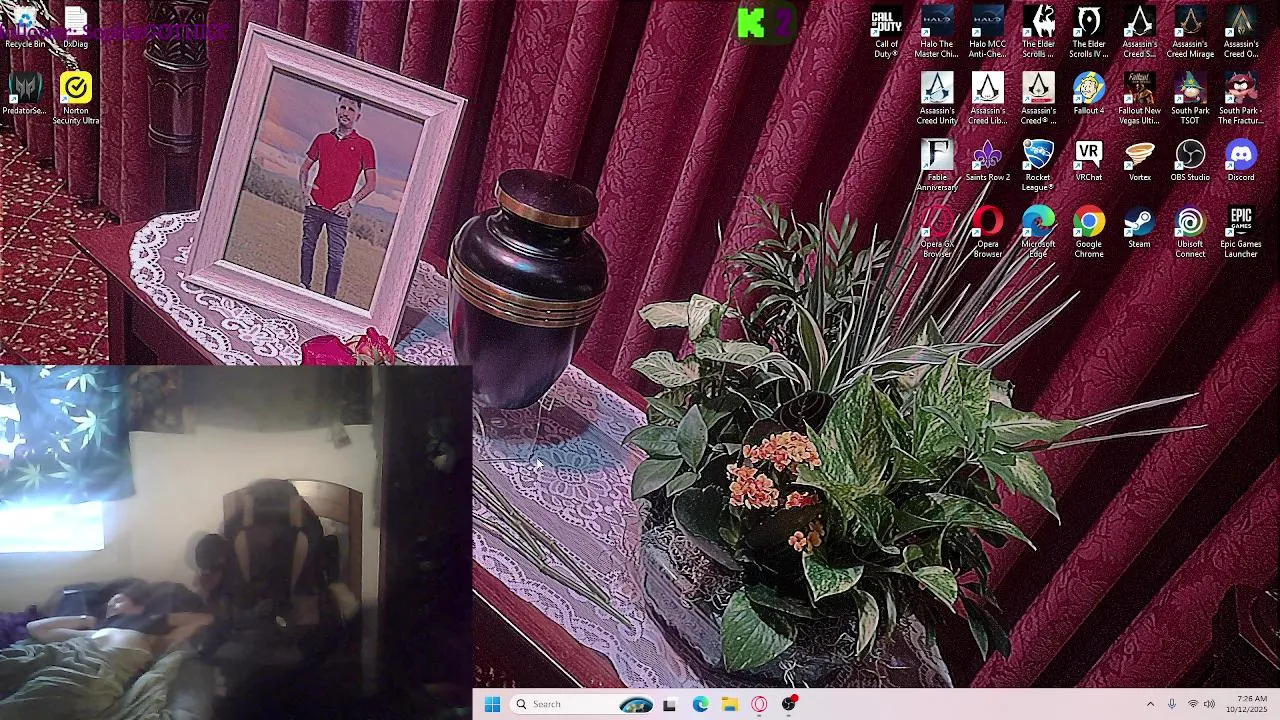The width and height of the screenshot is (1280, 720).
Task: Click the microphone tray icon
Action: [1172, 704]
